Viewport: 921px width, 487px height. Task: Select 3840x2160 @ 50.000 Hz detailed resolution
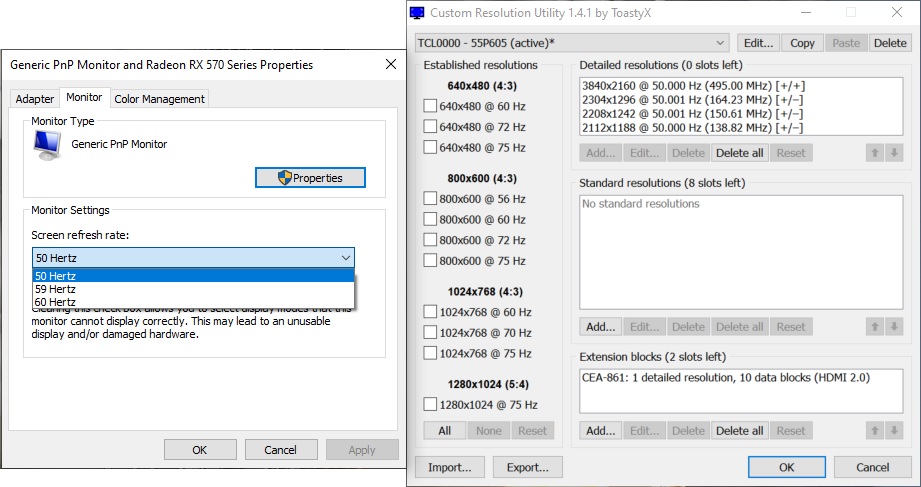pyautogui.click(x=693, y=86)
